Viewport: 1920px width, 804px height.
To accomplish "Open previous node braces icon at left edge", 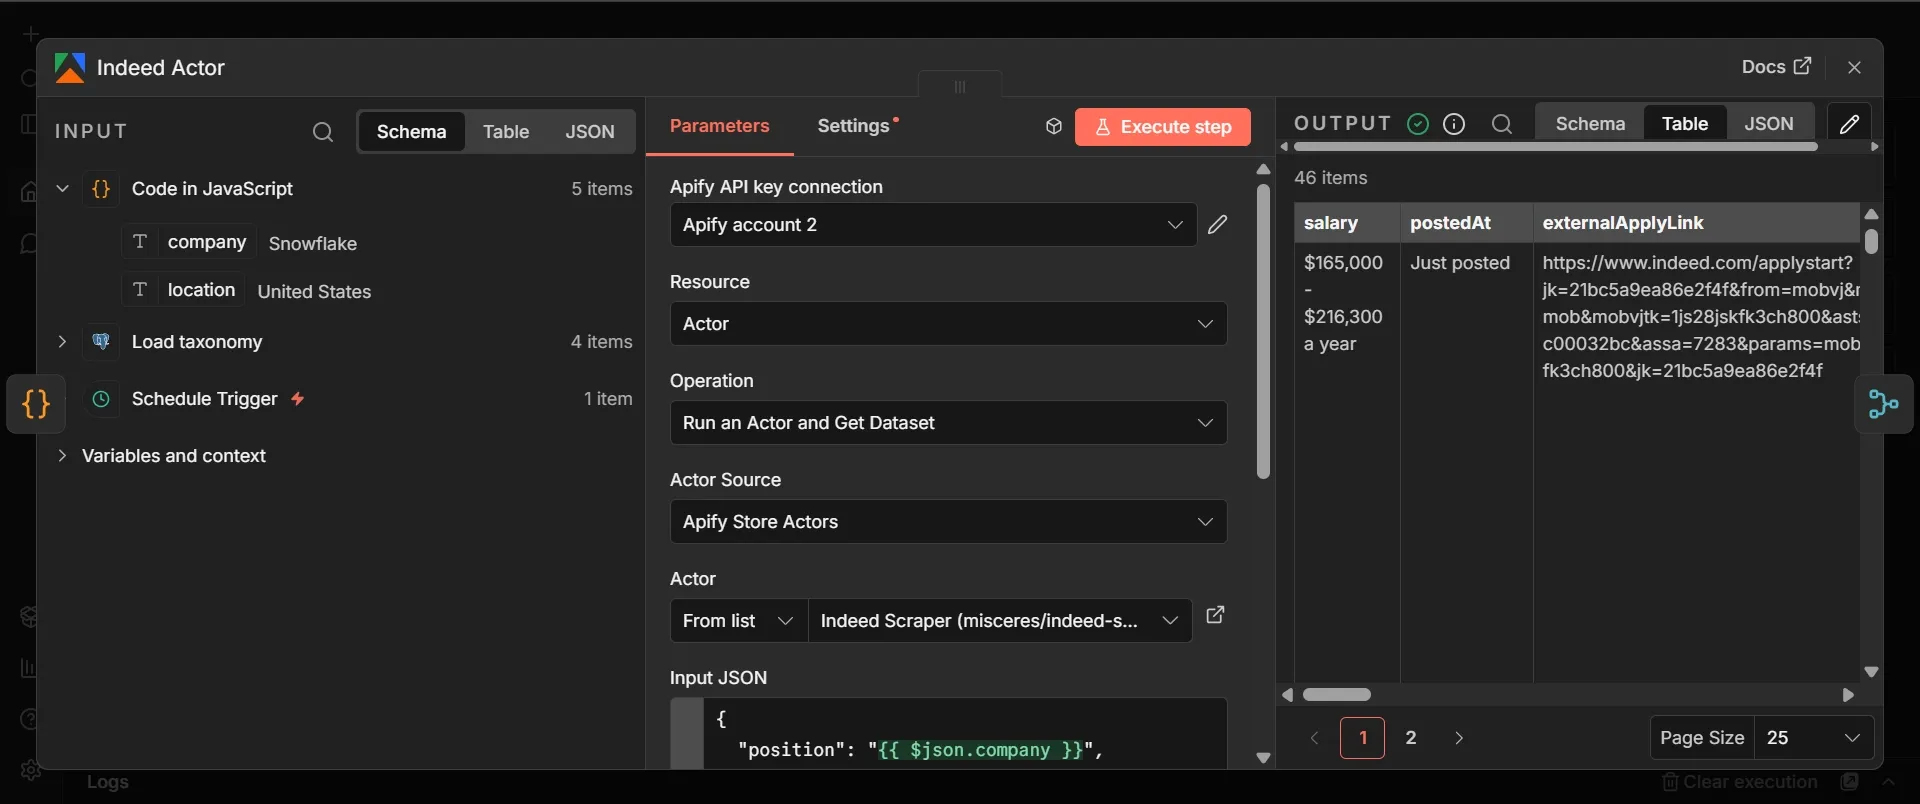I will tap(36, 404).
